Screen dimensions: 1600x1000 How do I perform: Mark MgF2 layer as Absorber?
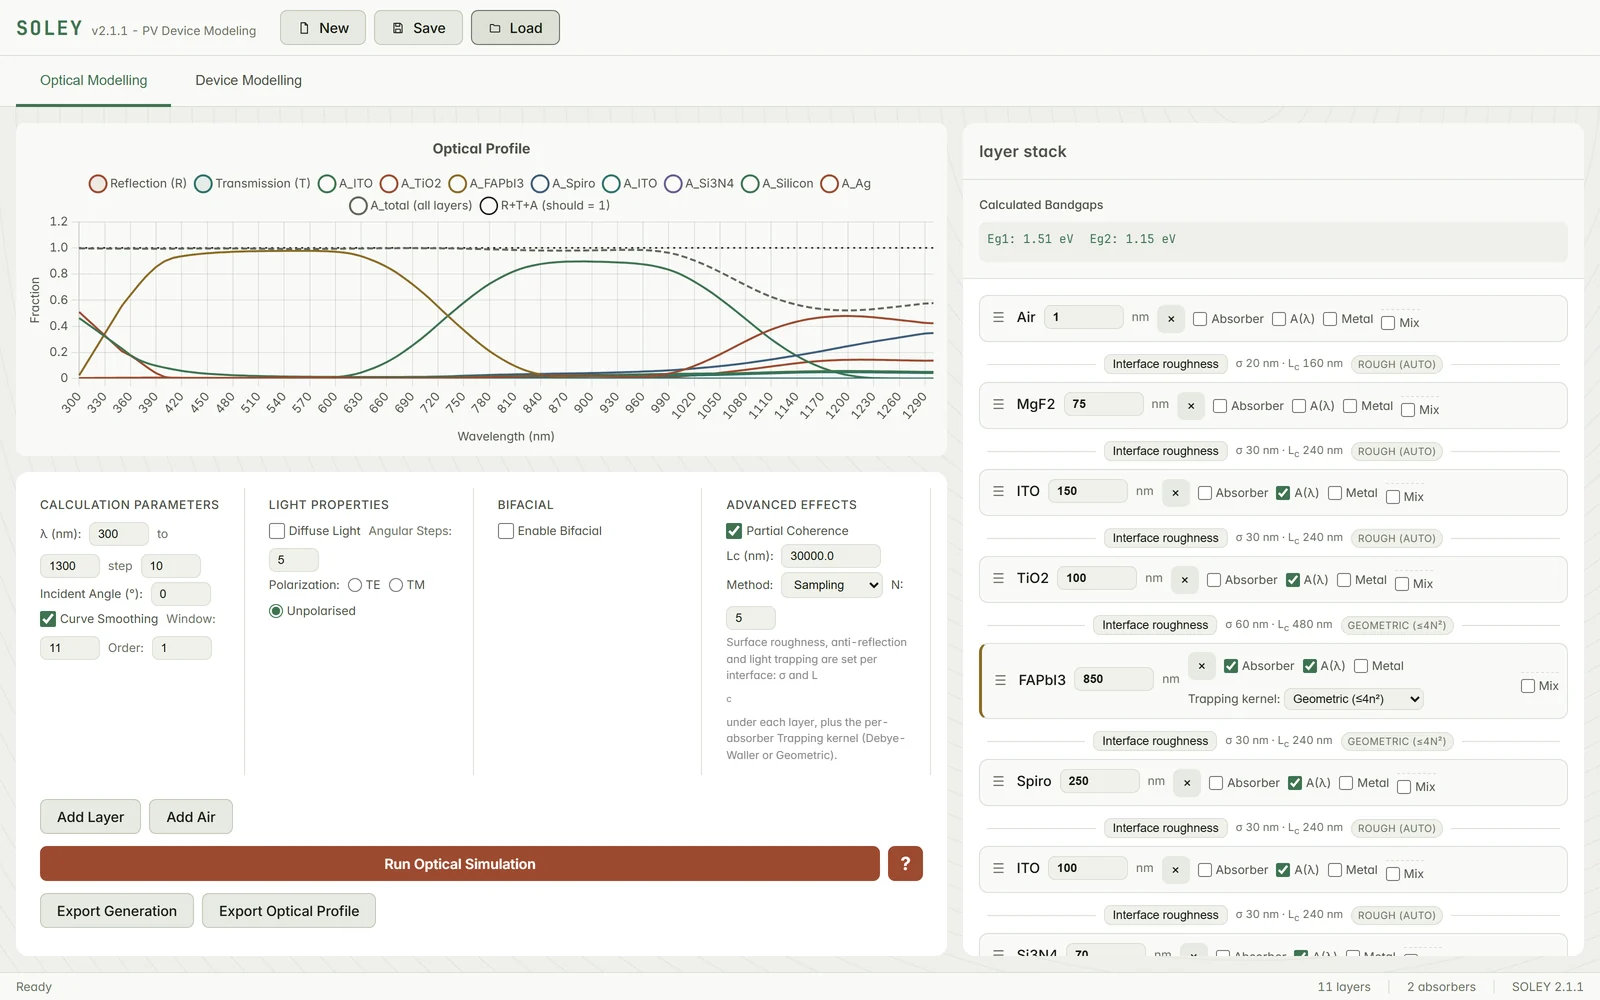coord(1220,406)
